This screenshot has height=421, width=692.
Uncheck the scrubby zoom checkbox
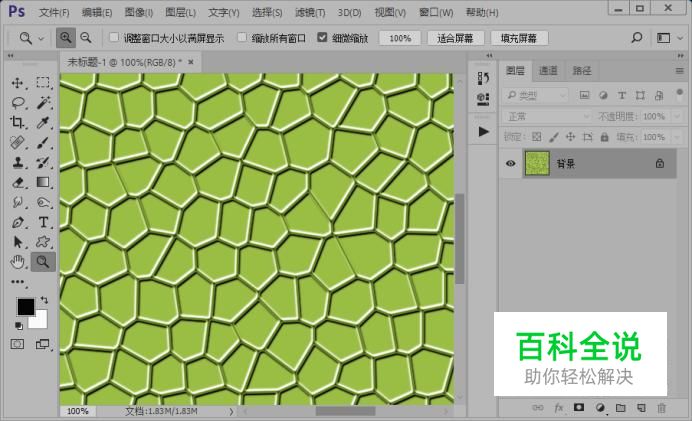click(x=322, y=38)
